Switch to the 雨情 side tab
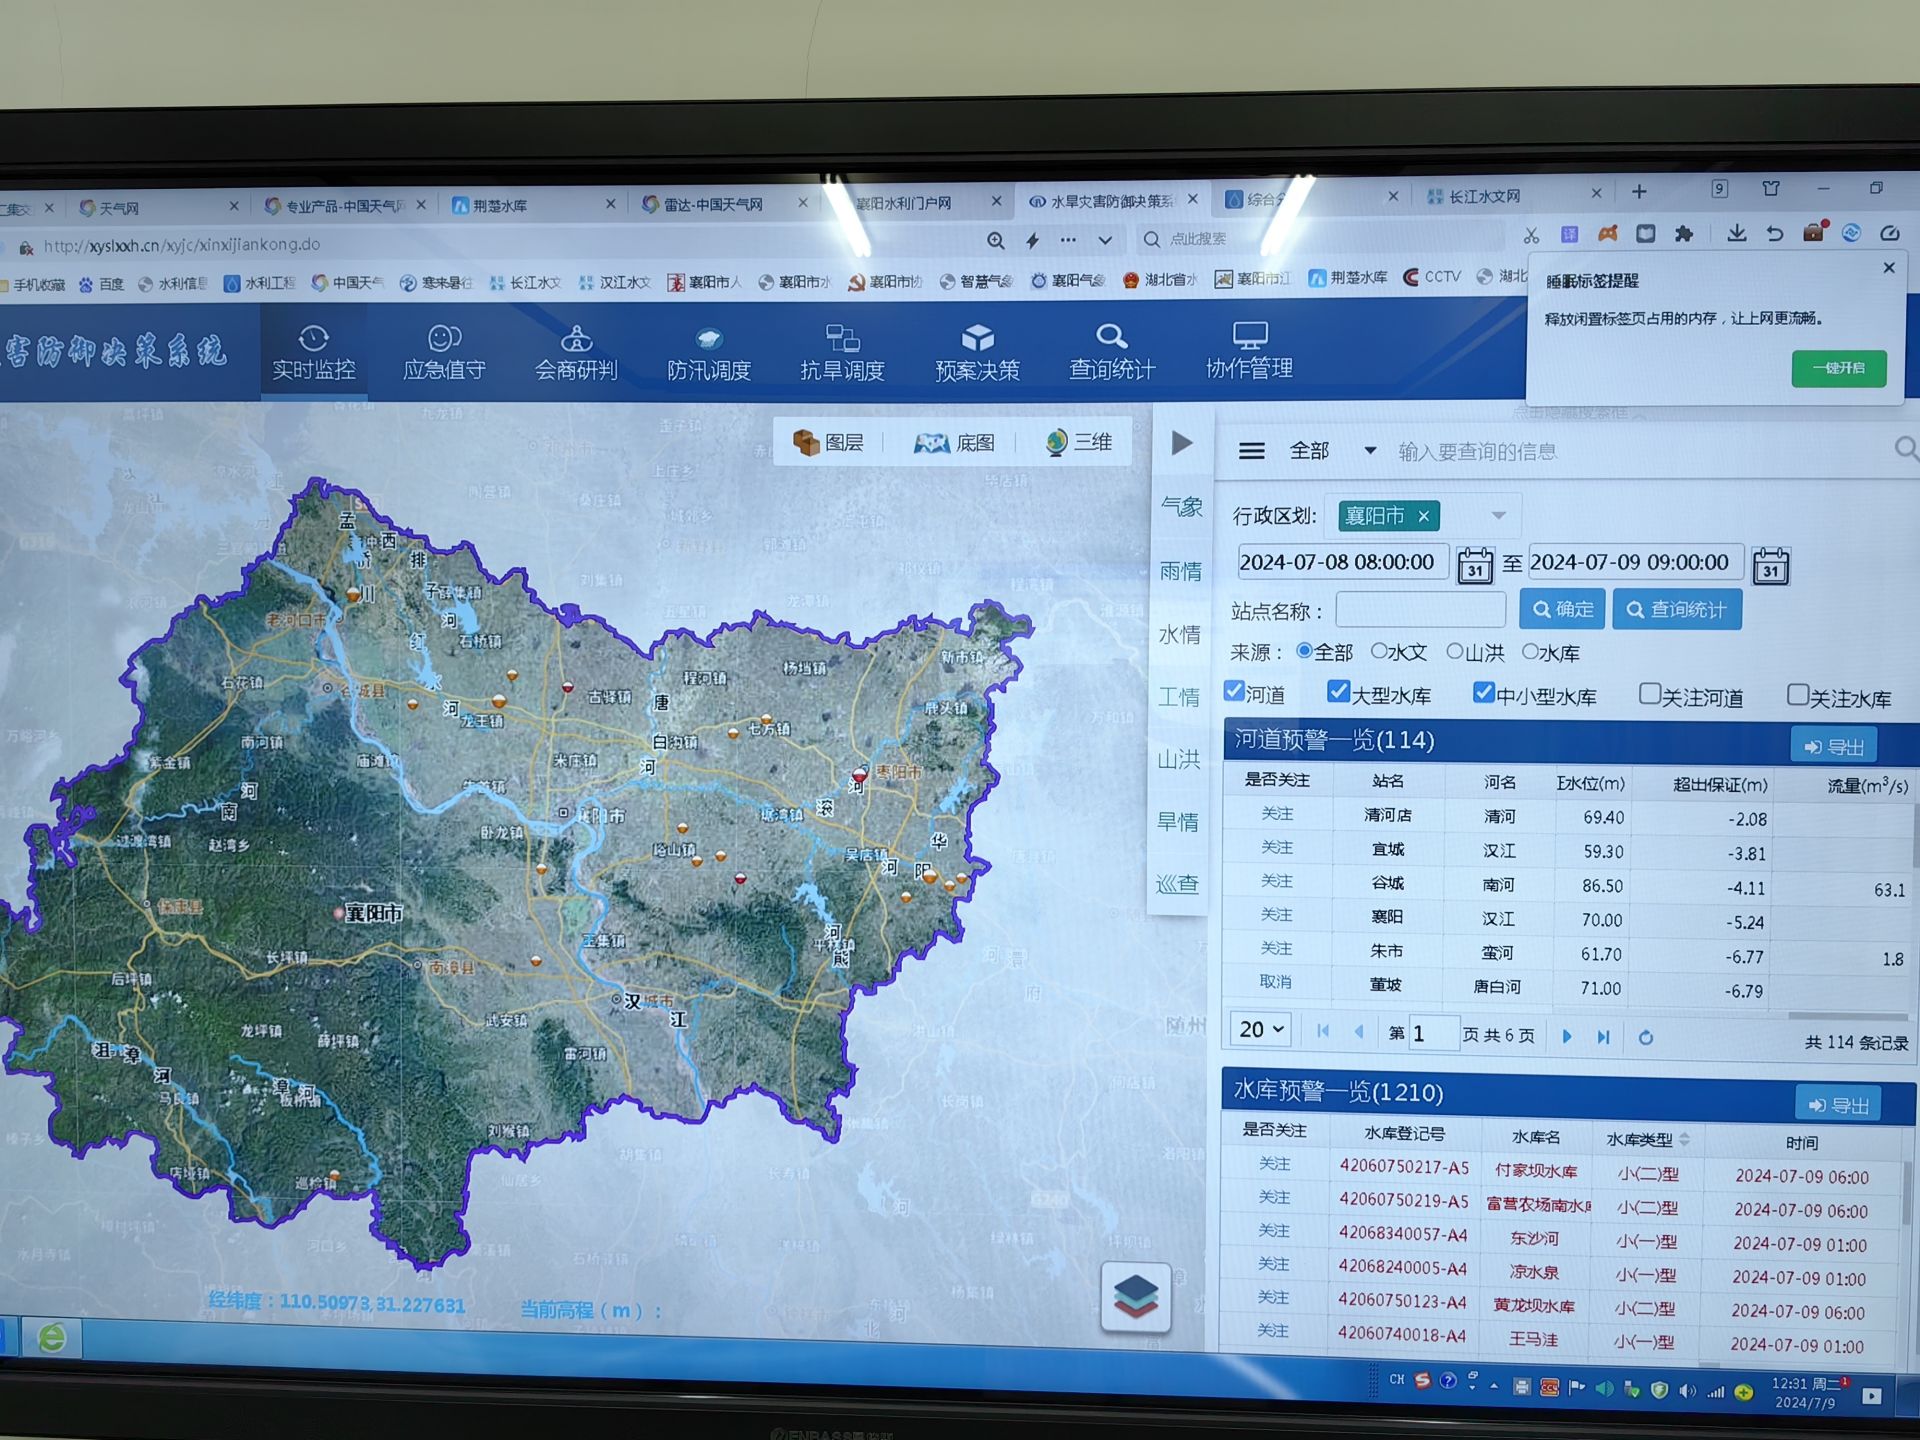The image size is (1920, 1440). point(1180,571)
